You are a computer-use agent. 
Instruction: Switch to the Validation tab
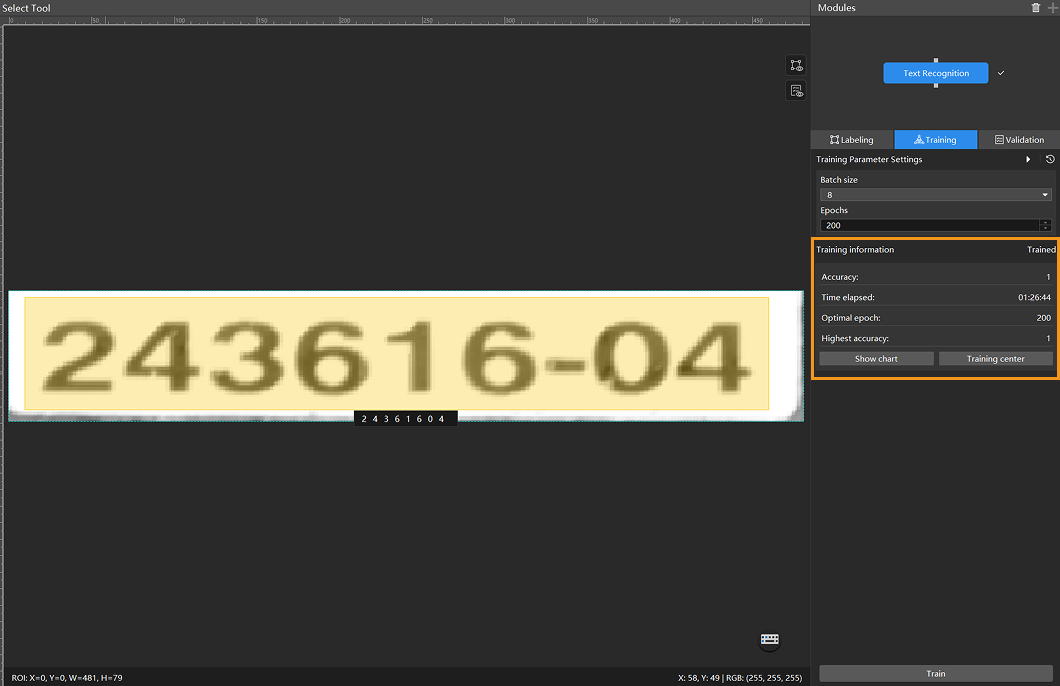(1019, 140)
